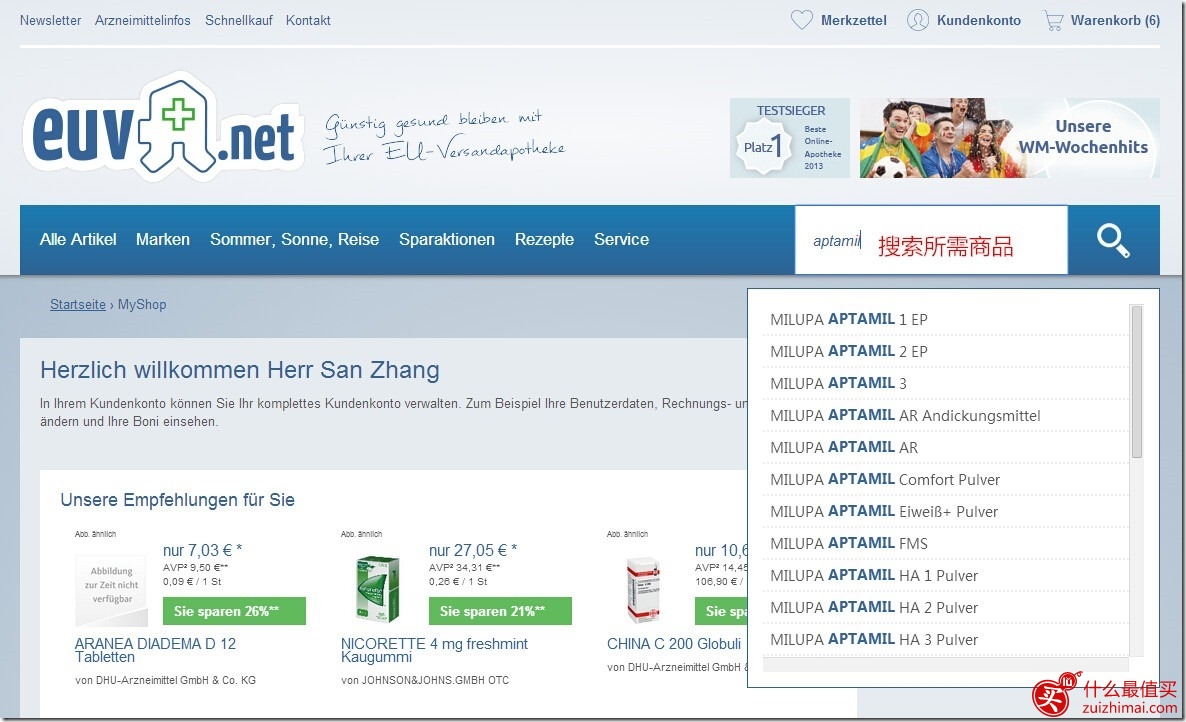This screenshot has height=722, width=1186.
Task: Click the suggestion list scrollbar thumb
Action: pyautogui.click(x=1137, y=381)
